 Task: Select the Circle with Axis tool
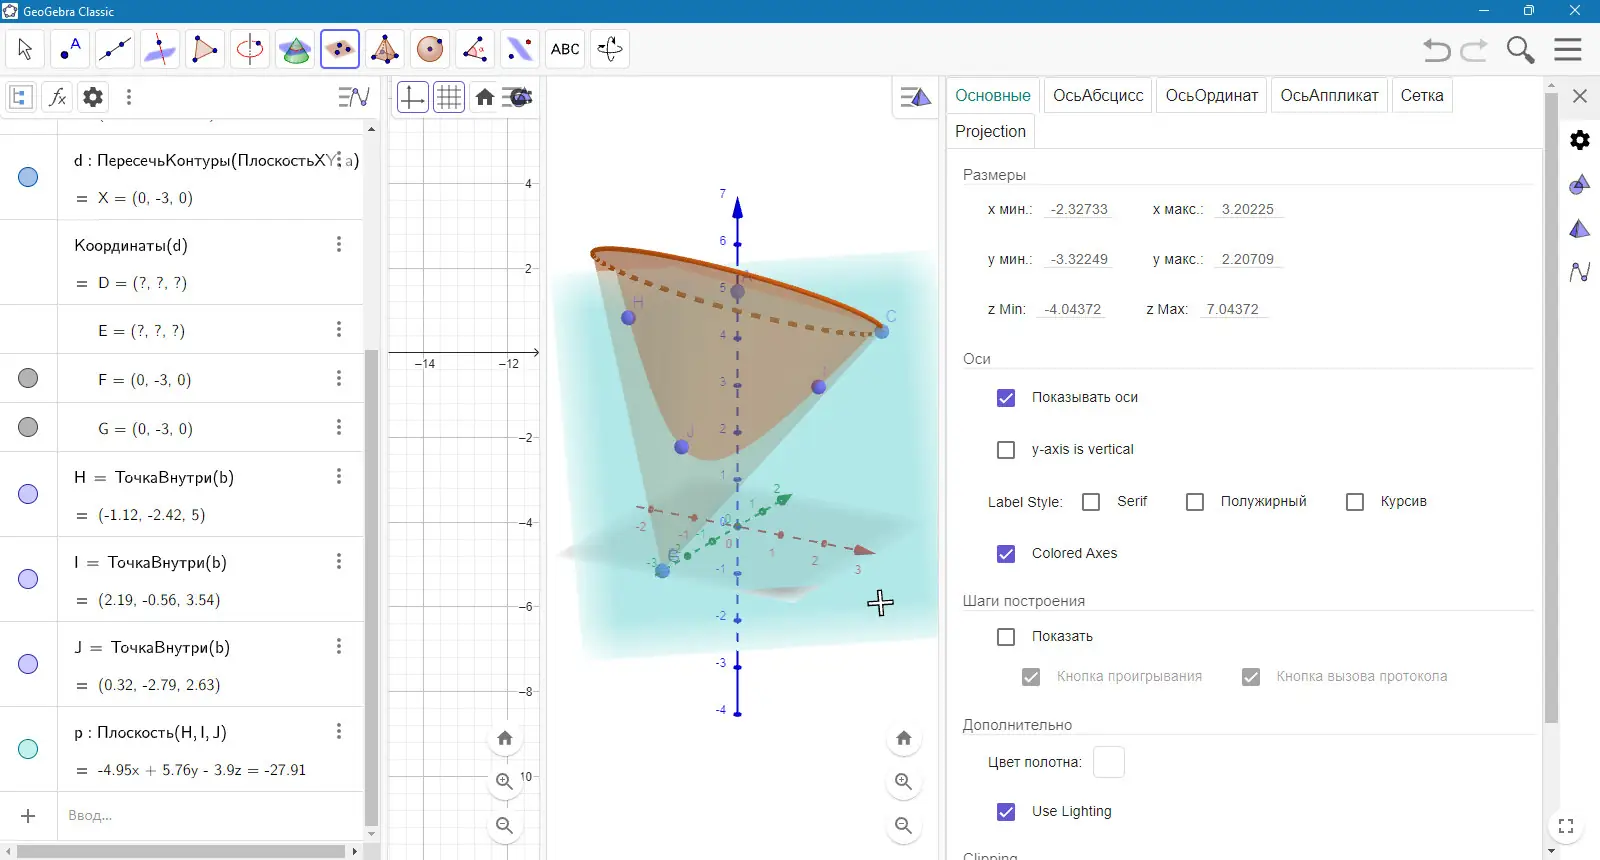[250, 49]
